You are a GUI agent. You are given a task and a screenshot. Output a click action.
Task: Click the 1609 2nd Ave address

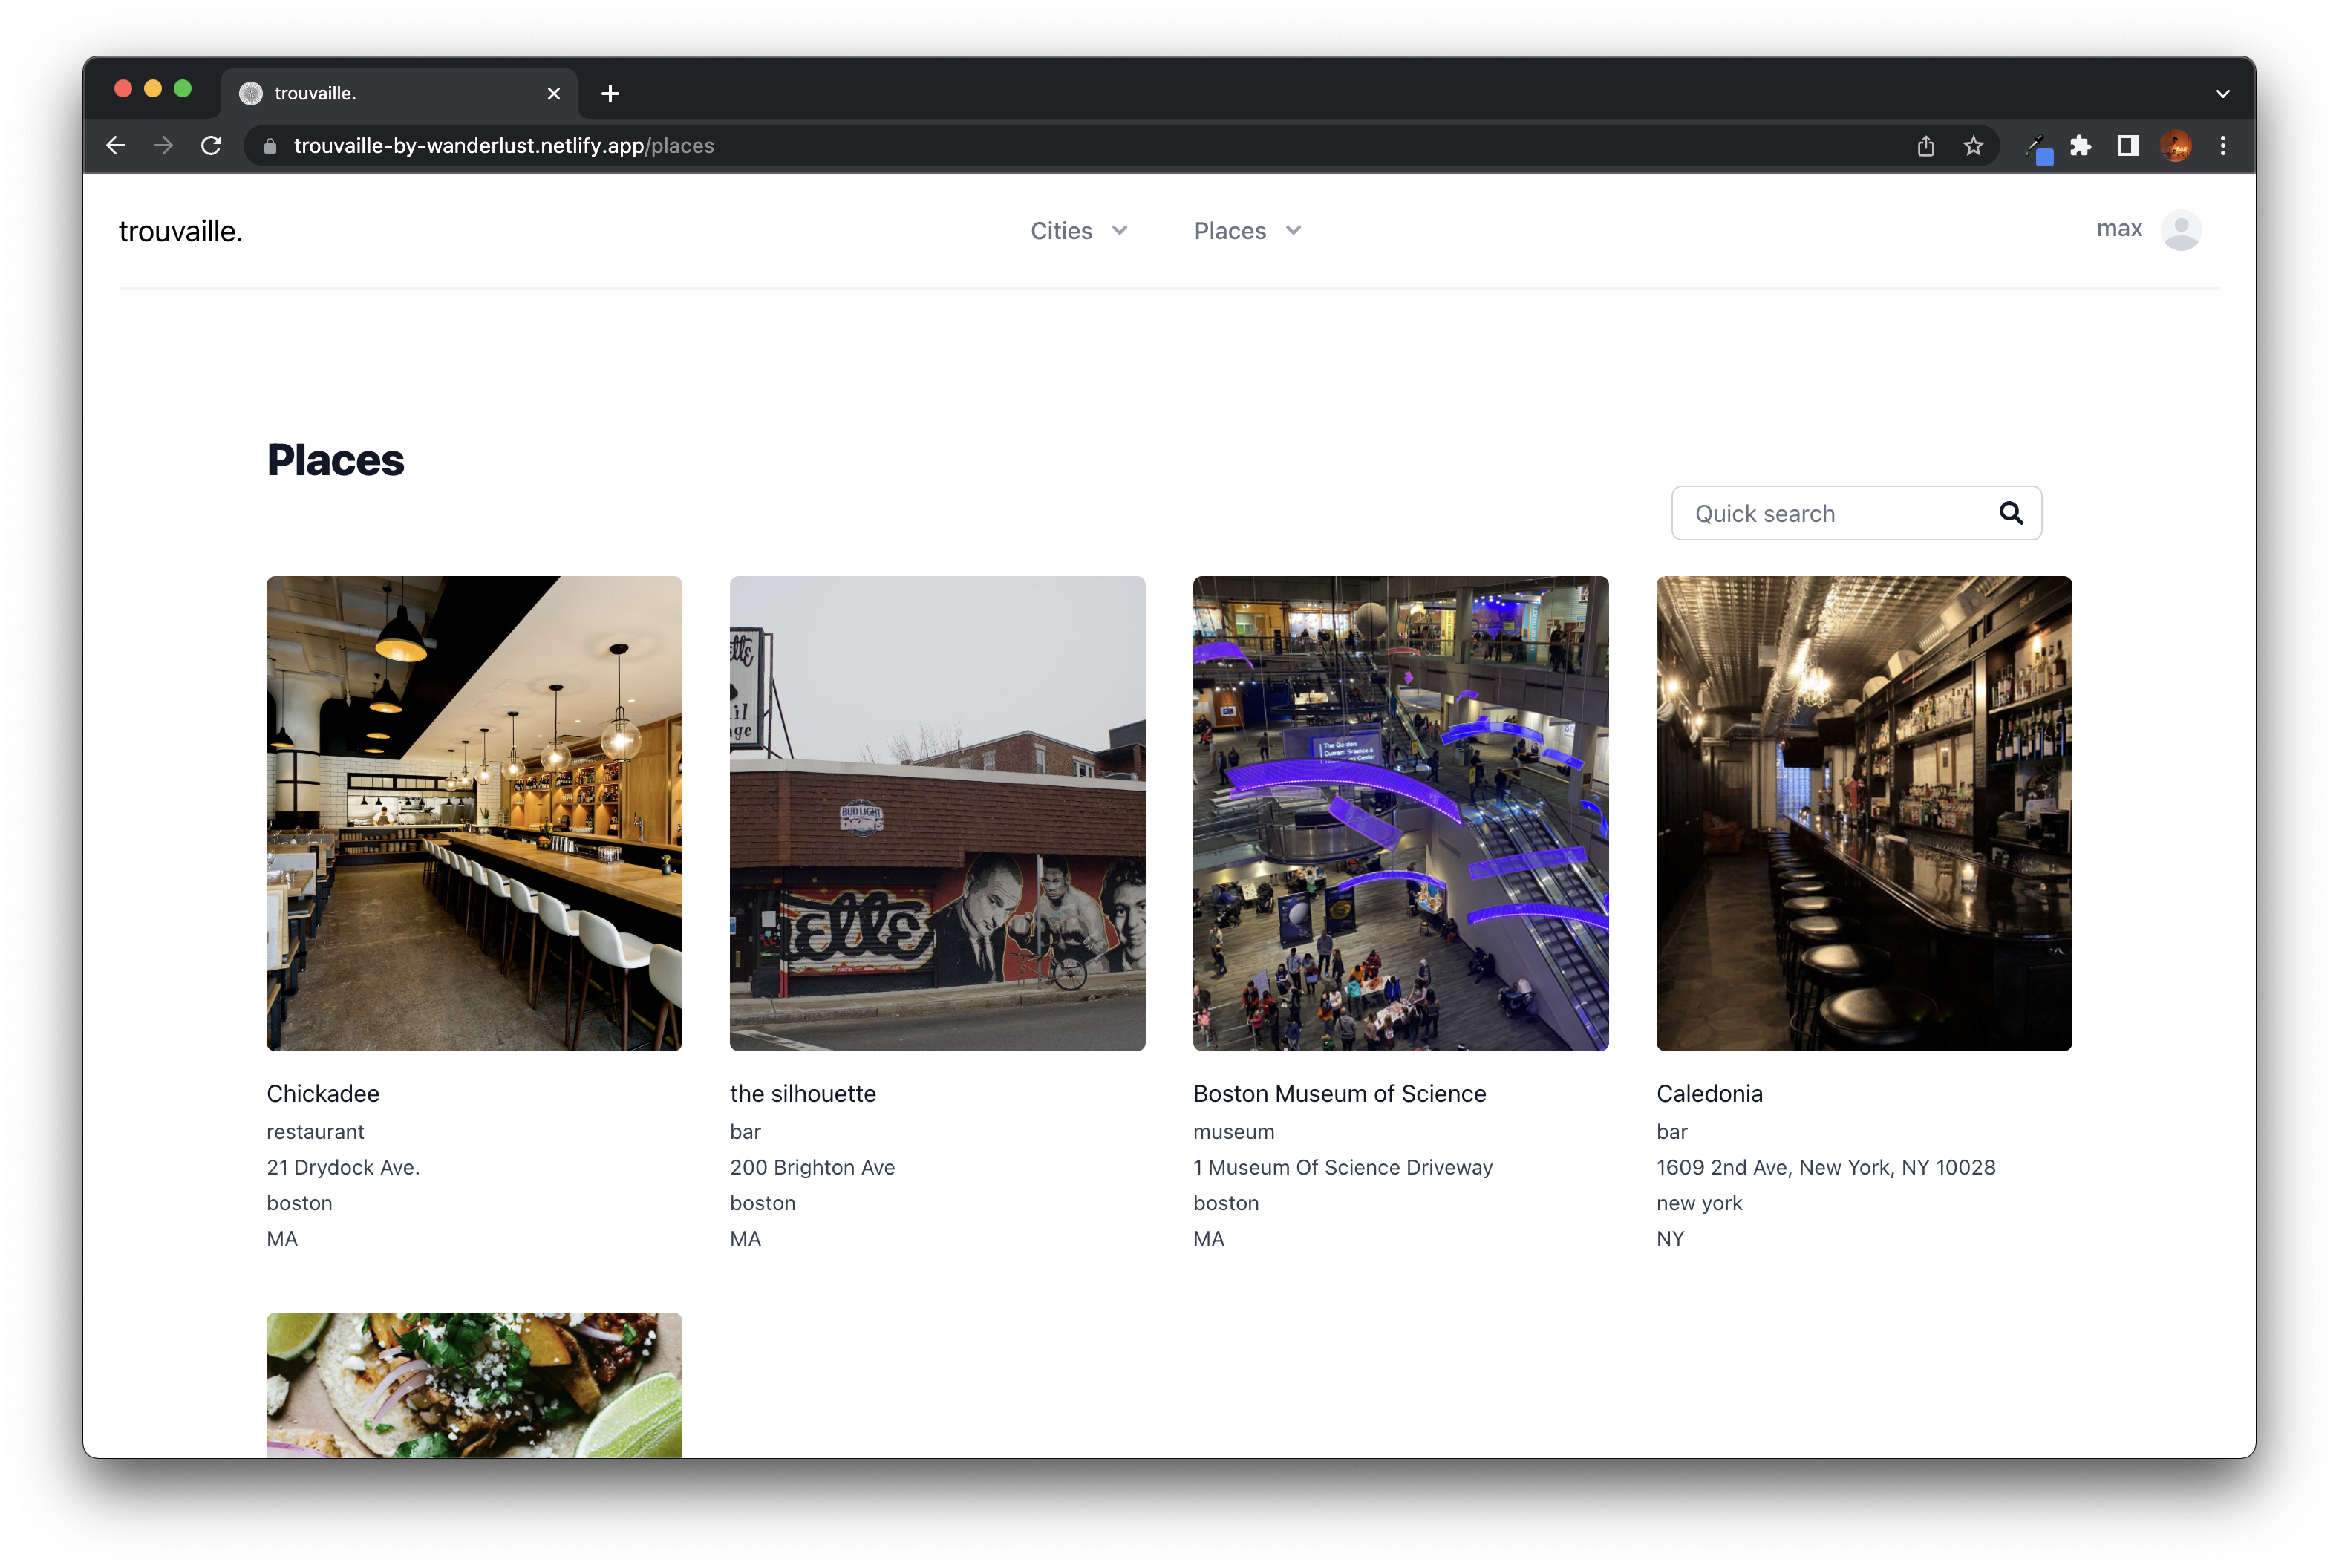coord(1825,1167)
